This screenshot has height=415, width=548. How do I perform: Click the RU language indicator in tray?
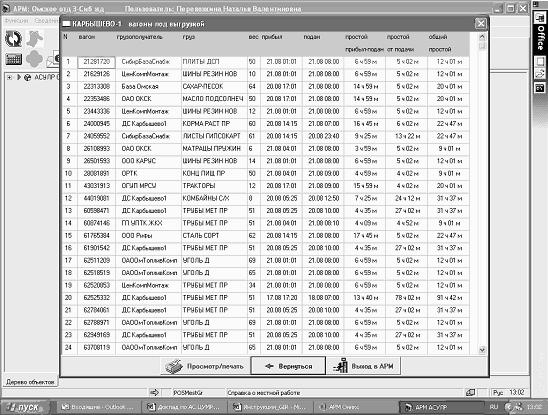click(x=493, y=407)
